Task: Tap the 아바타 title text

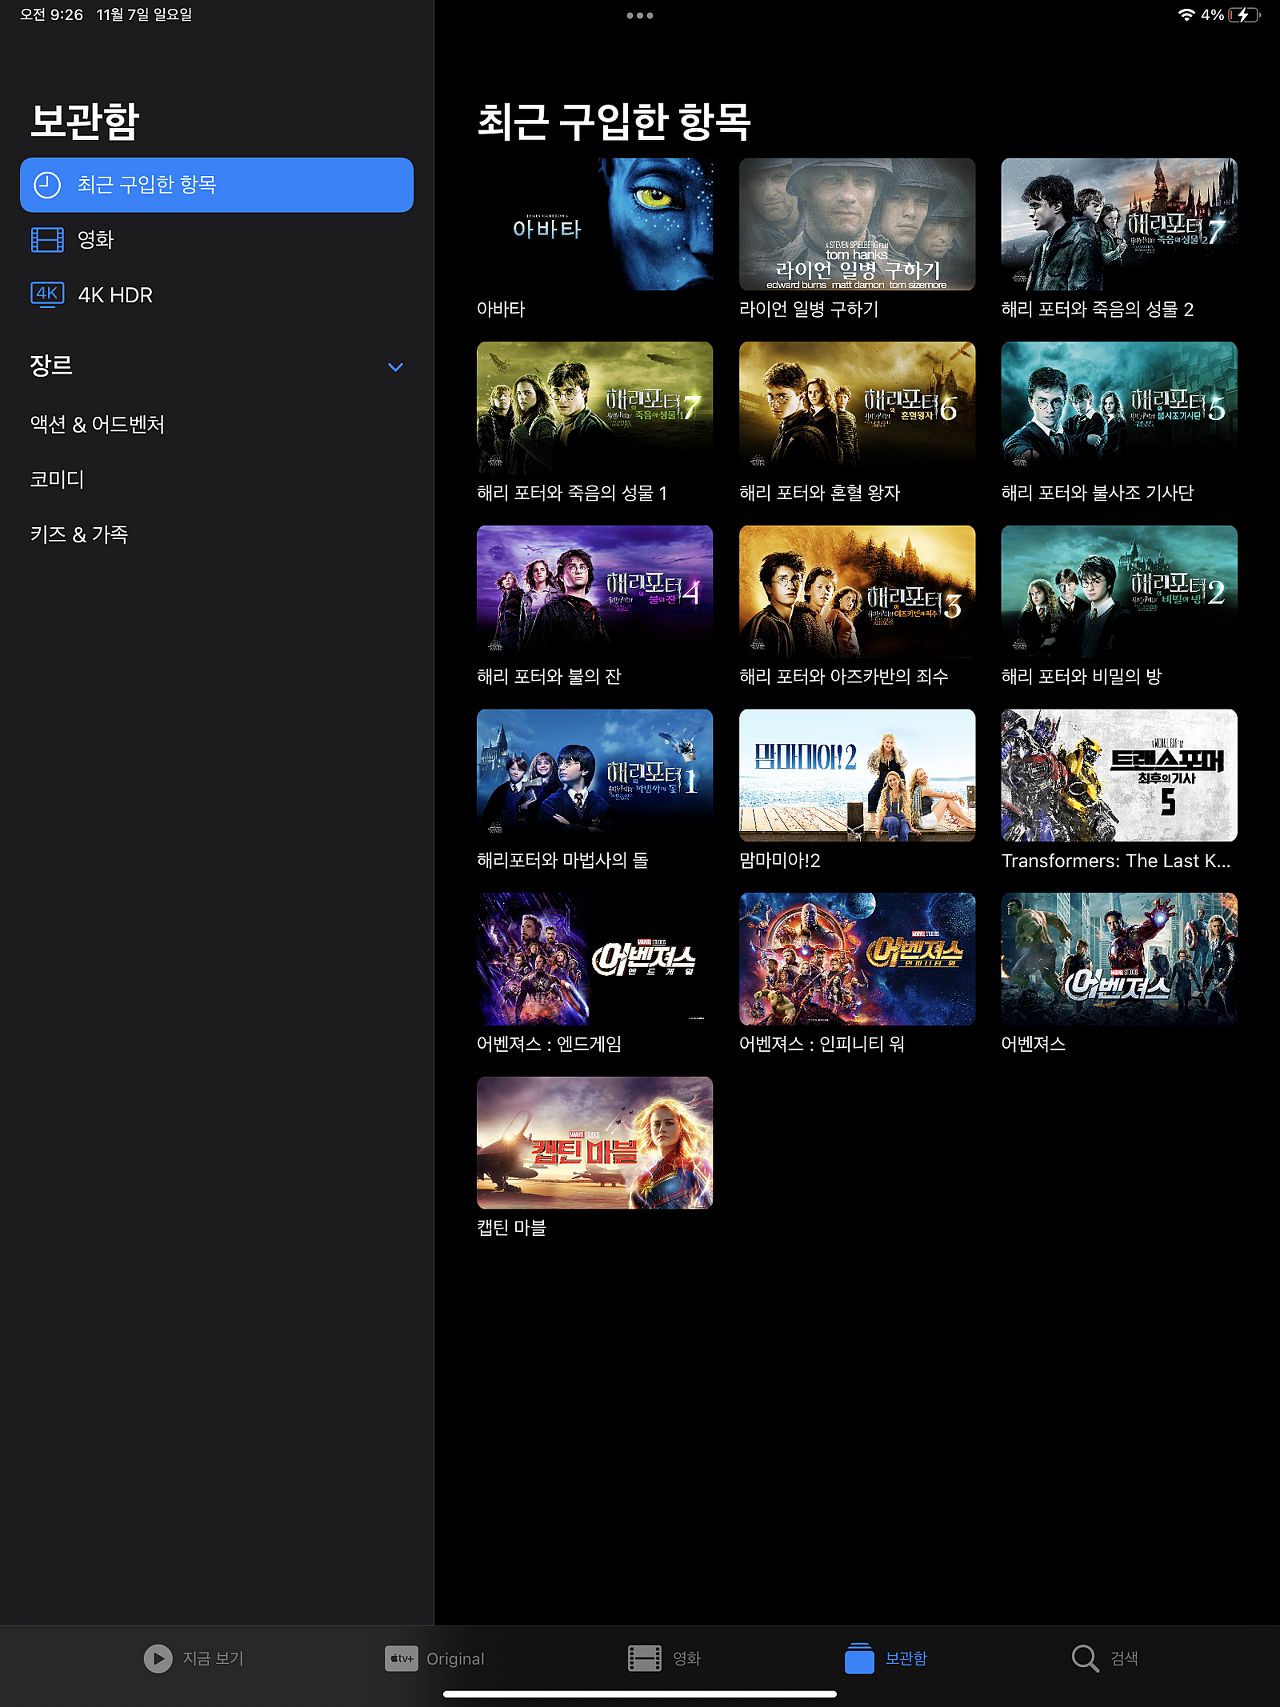Action: [501, 309]
